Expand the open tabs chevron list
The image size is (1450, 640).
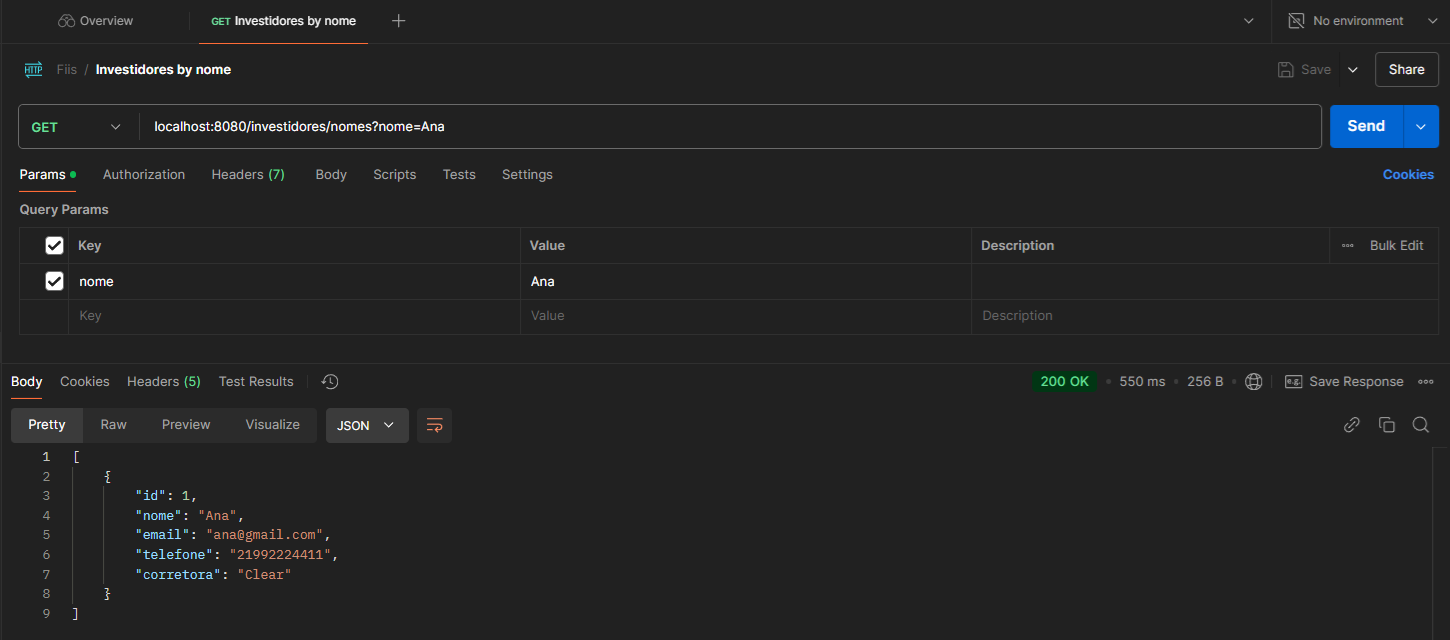point(1248,21)
